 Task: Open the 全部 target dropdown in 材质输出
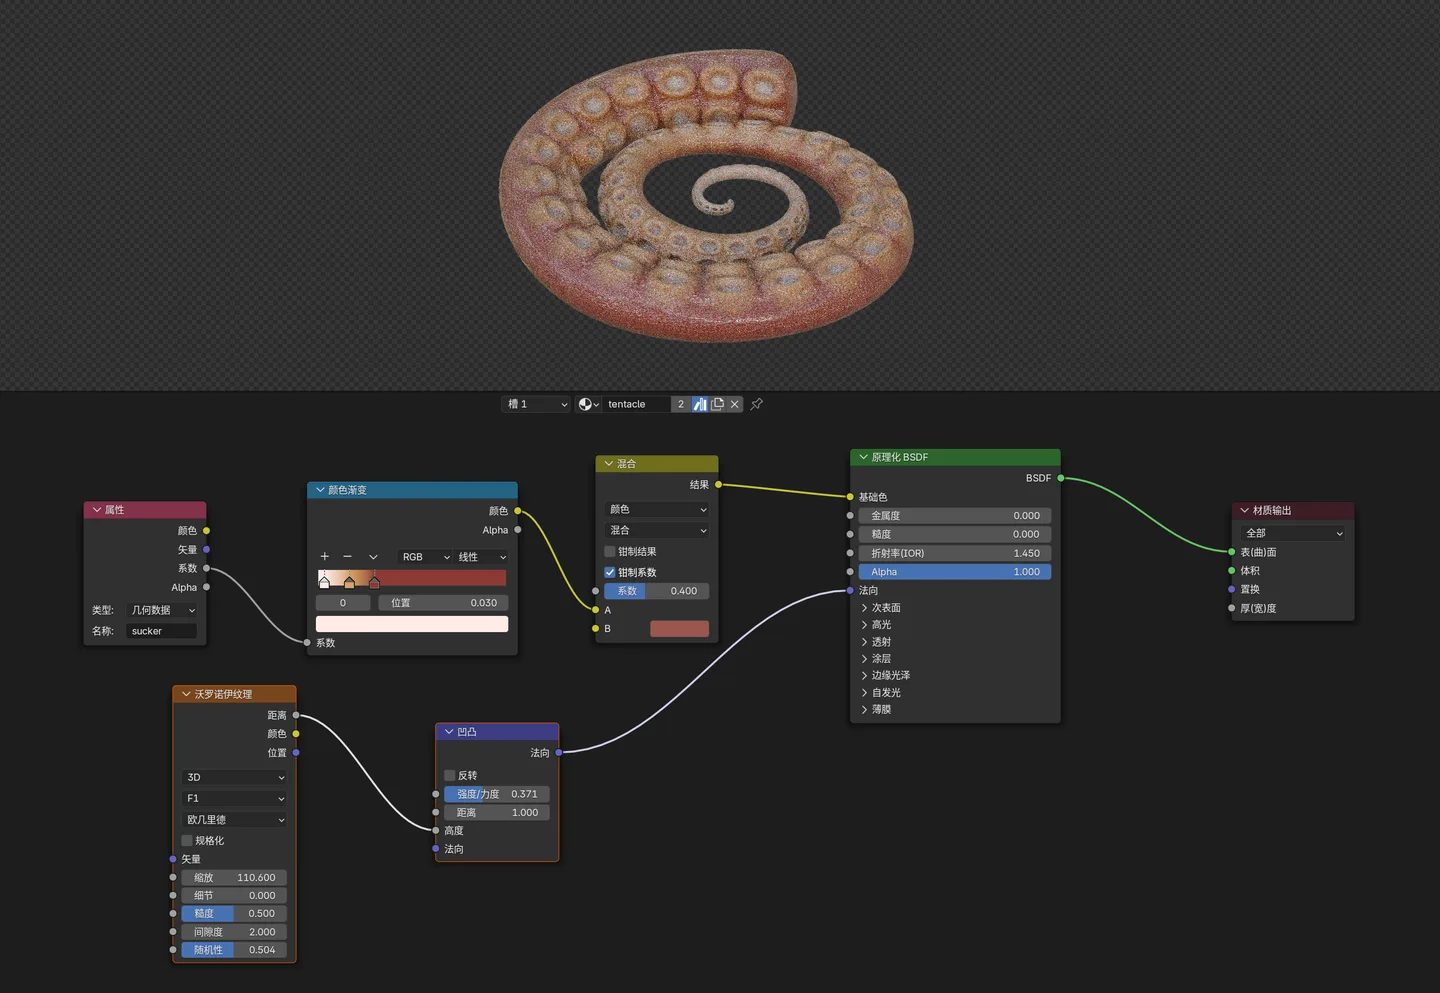click(x=1292, y=533)
